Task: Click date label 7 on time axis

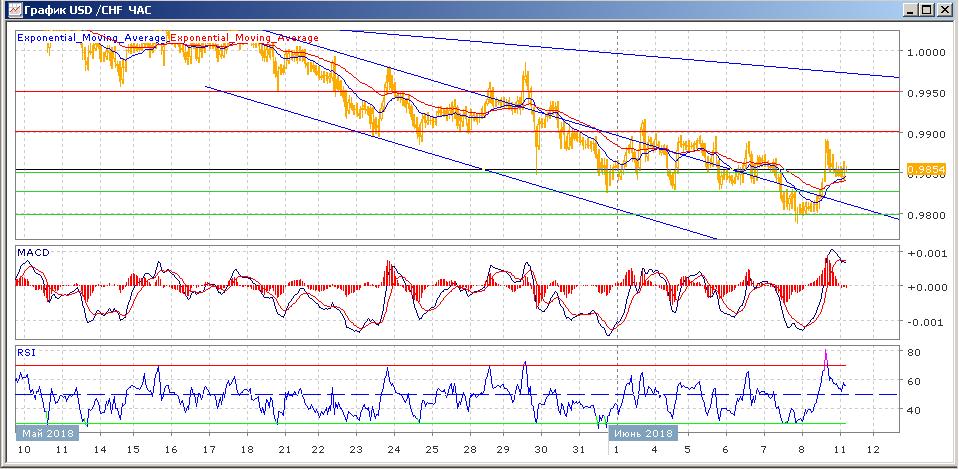Action: (763, 450)
